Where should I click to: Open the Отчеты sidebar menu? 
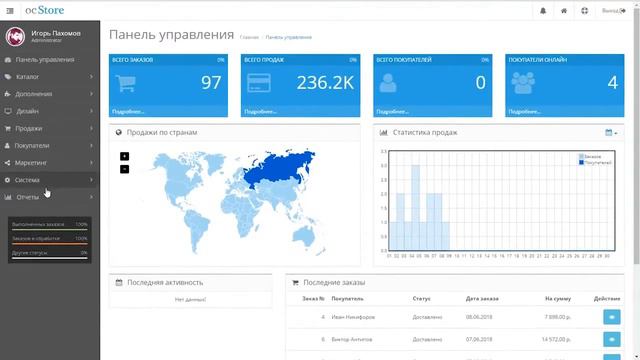pos(50,197)
